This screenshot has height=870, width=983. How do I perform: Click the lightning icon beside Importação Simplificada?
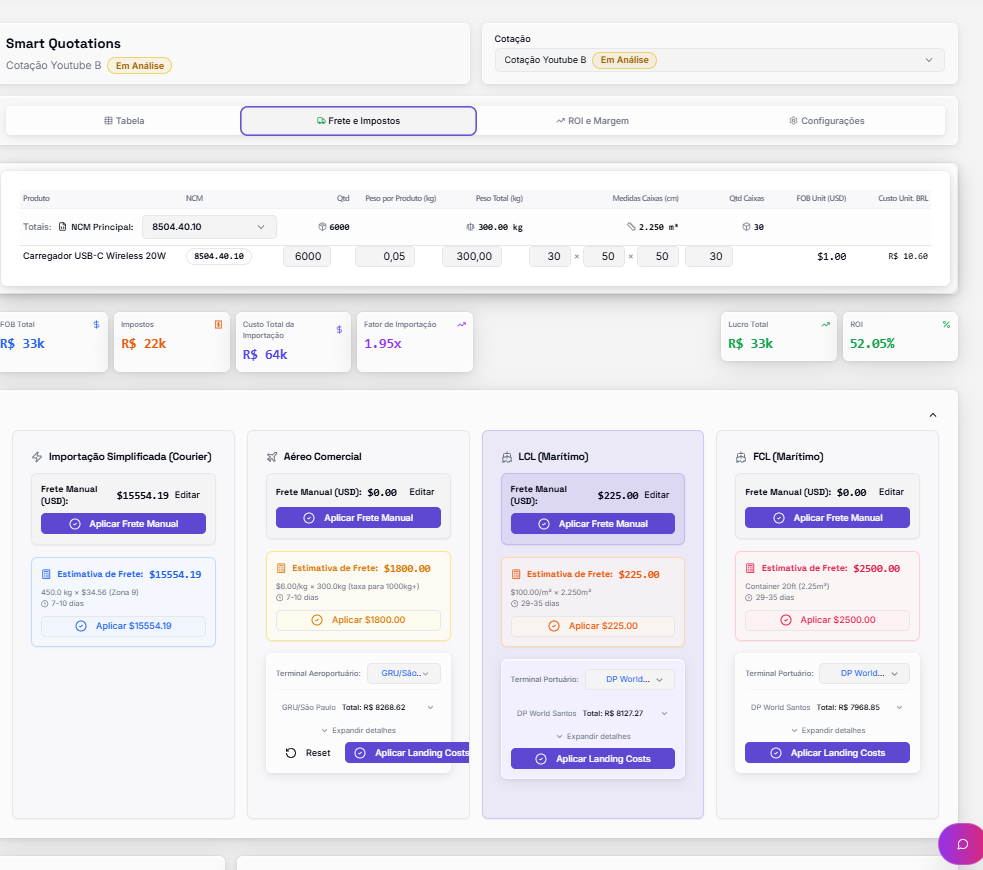(37, 457)
